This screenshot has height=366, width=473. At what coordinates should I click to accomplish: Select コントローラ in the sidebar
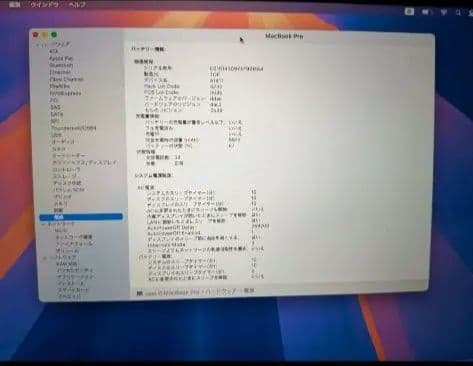[x=66, y=169]
